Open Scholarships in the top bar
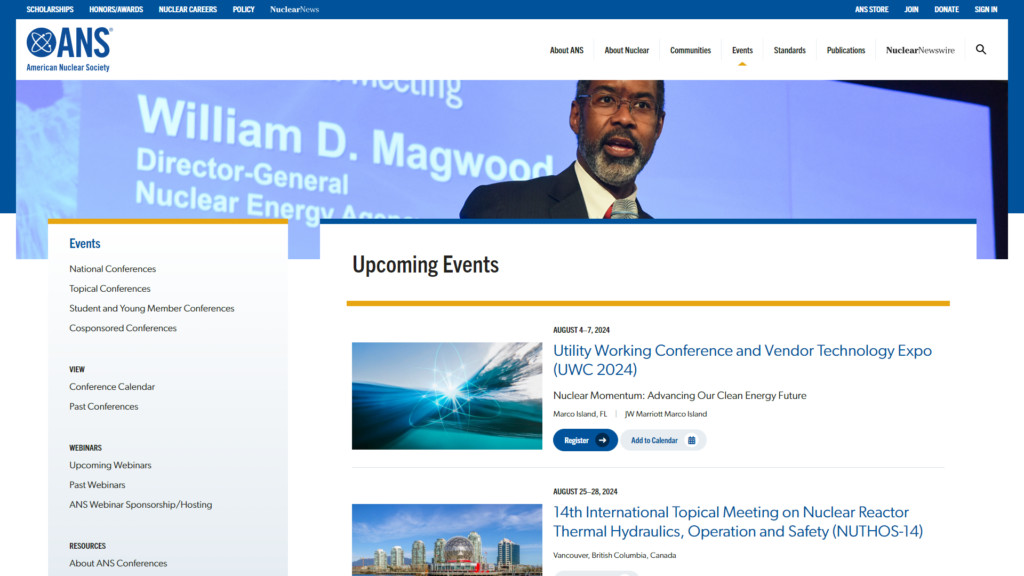Screen dimensions: 1024x576 coord(50,9)
